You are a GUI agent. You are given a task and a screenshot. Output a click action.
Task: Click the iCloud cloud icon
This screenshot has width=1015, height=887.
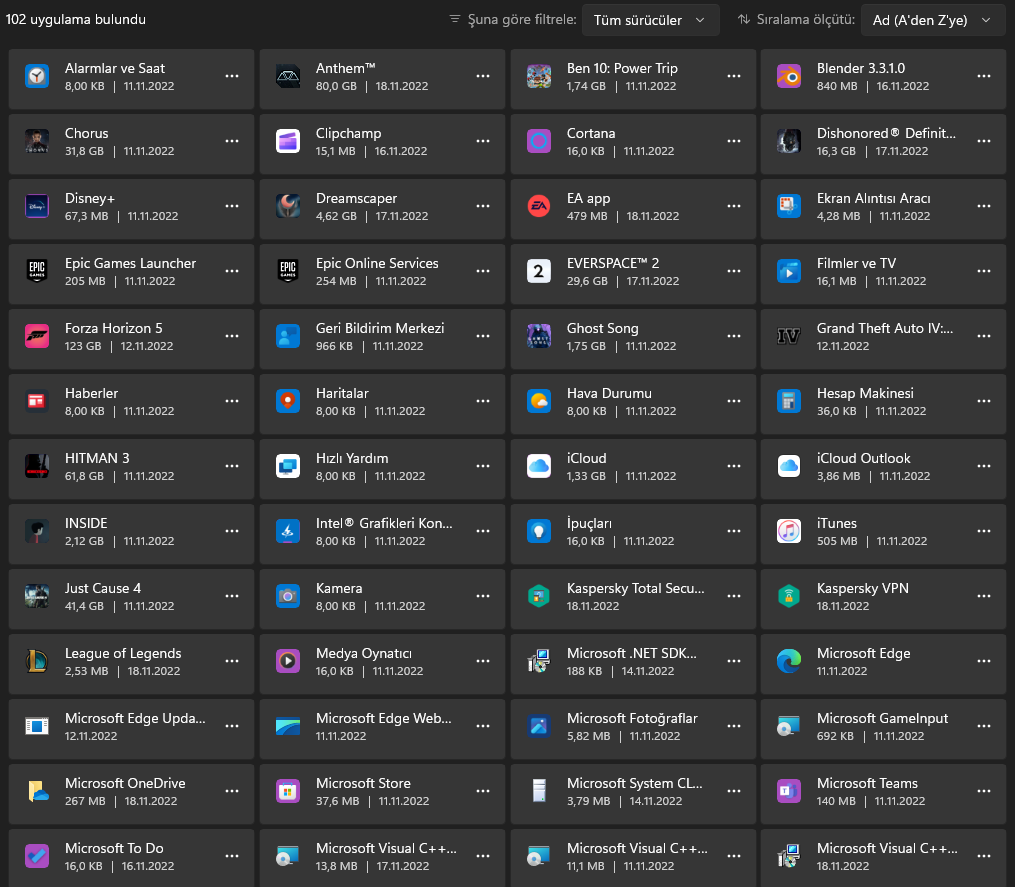[539, 466]
